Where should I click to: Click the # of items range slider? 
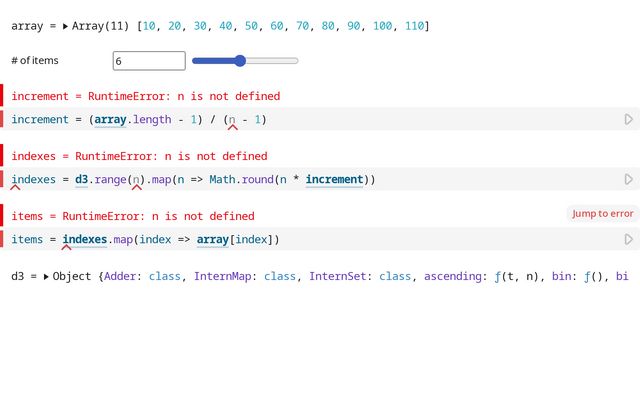point(245,61)
